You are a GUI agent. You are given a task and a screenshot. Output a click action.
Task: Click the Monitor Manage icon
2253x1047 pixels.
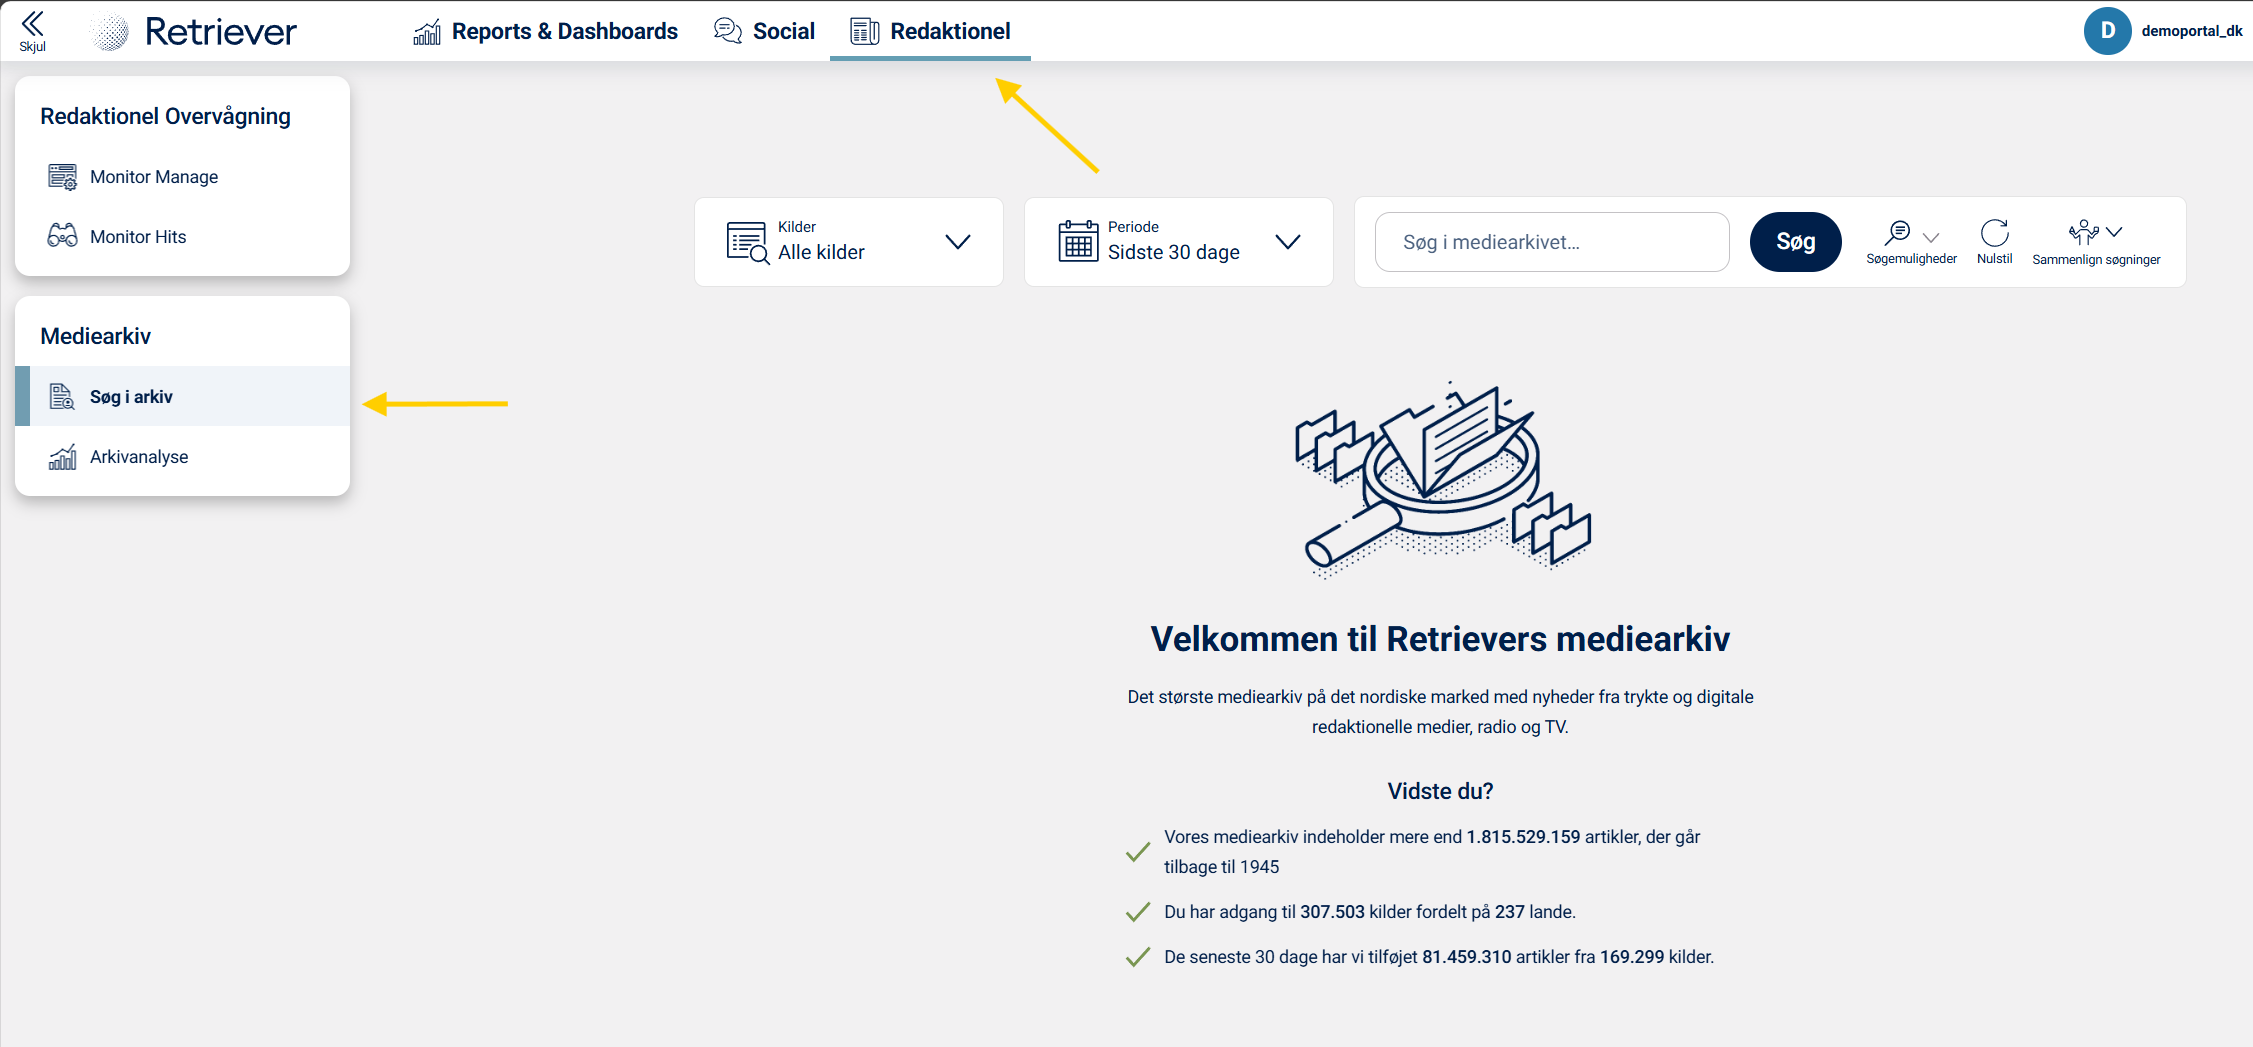pos(62,177)
